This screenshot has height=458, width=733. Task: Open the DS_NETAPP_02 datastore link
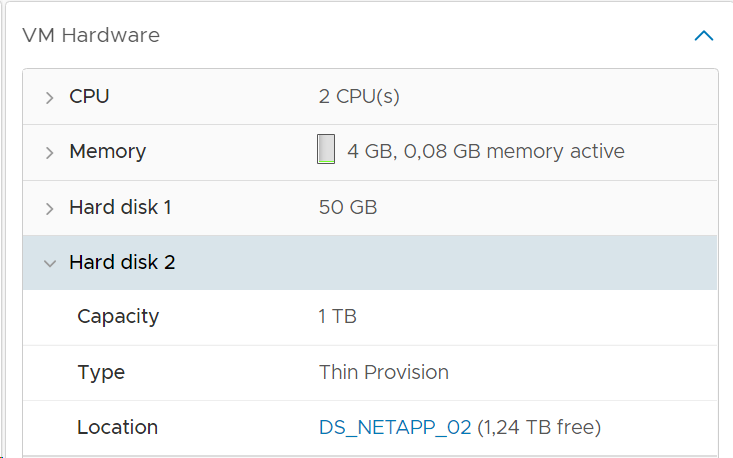(395, 427)
